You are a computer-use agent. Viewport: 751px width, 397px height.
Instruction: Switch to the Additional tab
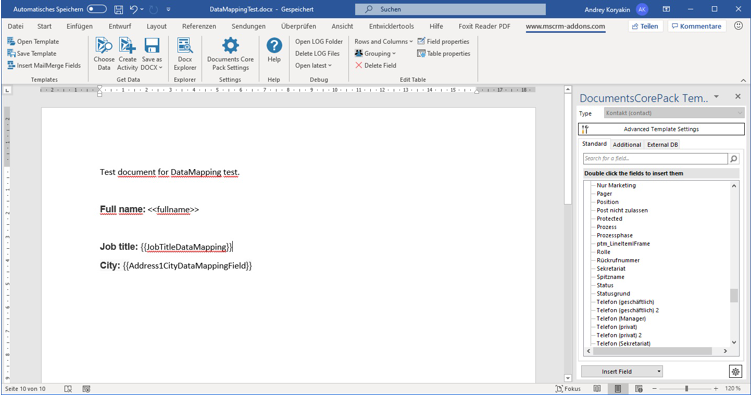pyautogui.click(x=626, y=144)
